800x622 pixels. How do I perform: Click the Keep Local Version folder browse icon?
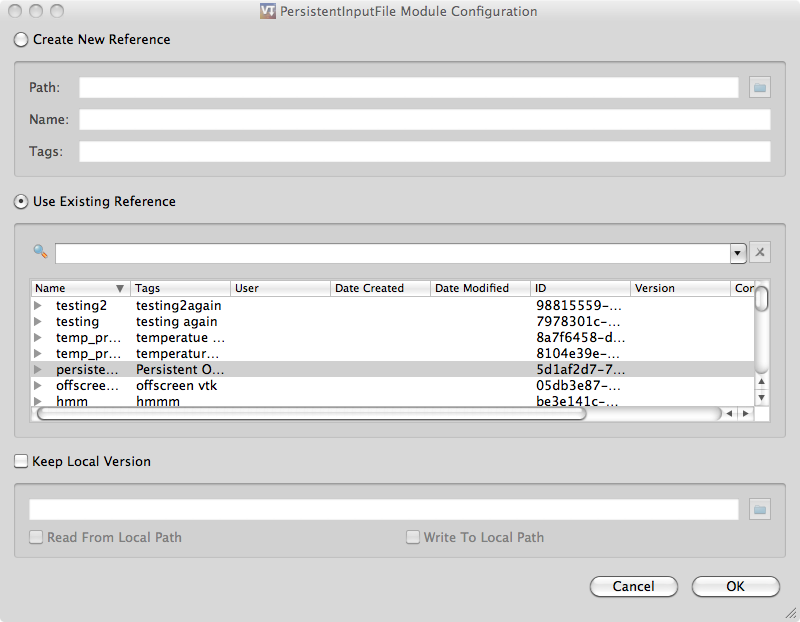tap(760, 510)
